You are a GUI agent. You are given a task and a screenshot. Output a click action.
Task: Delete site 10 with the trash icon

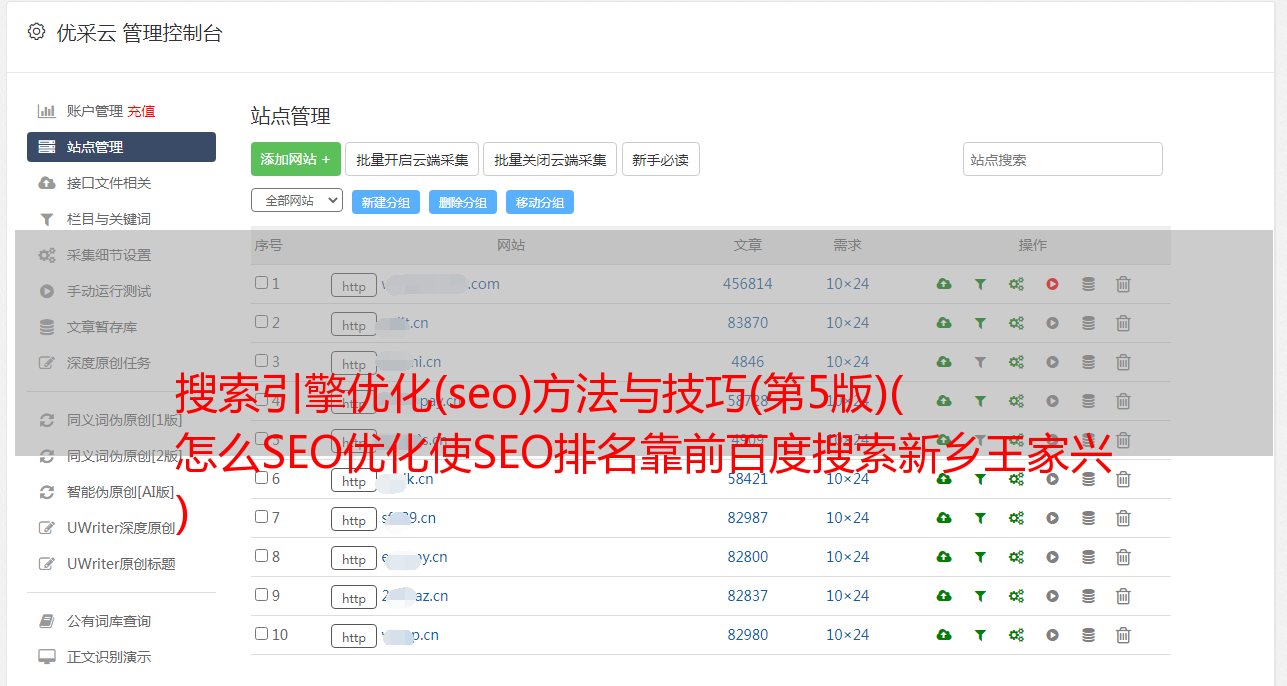pos(1123,635)
